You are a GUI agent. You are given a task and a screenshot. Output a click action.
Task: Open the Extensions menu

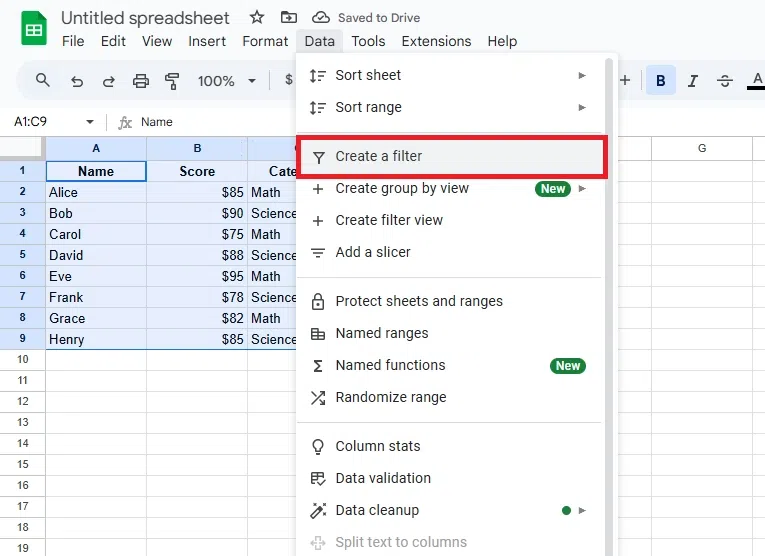[x=436, y=41]
